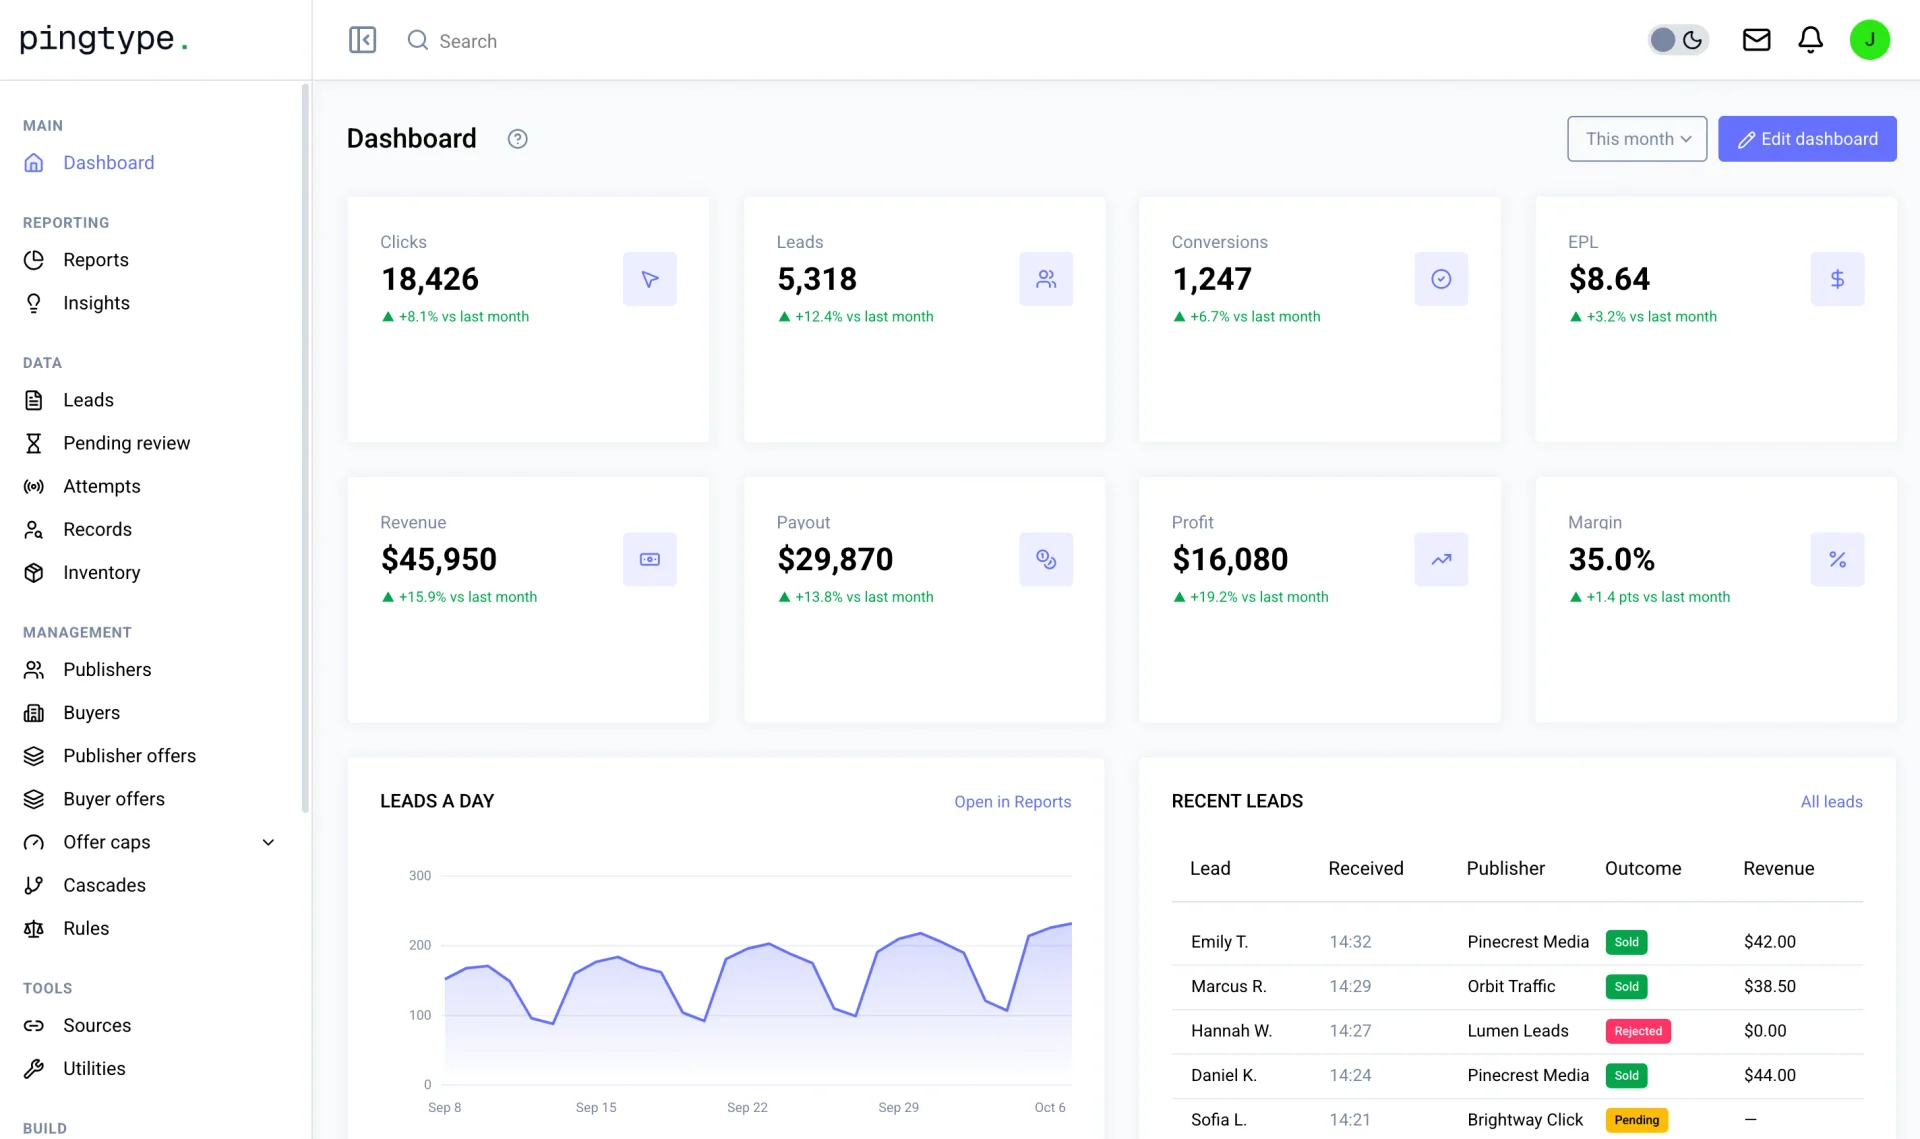The image size is (1920, 1139).
Task: Click the Revenue card banknote icon
Action: (x=650, y=559)
